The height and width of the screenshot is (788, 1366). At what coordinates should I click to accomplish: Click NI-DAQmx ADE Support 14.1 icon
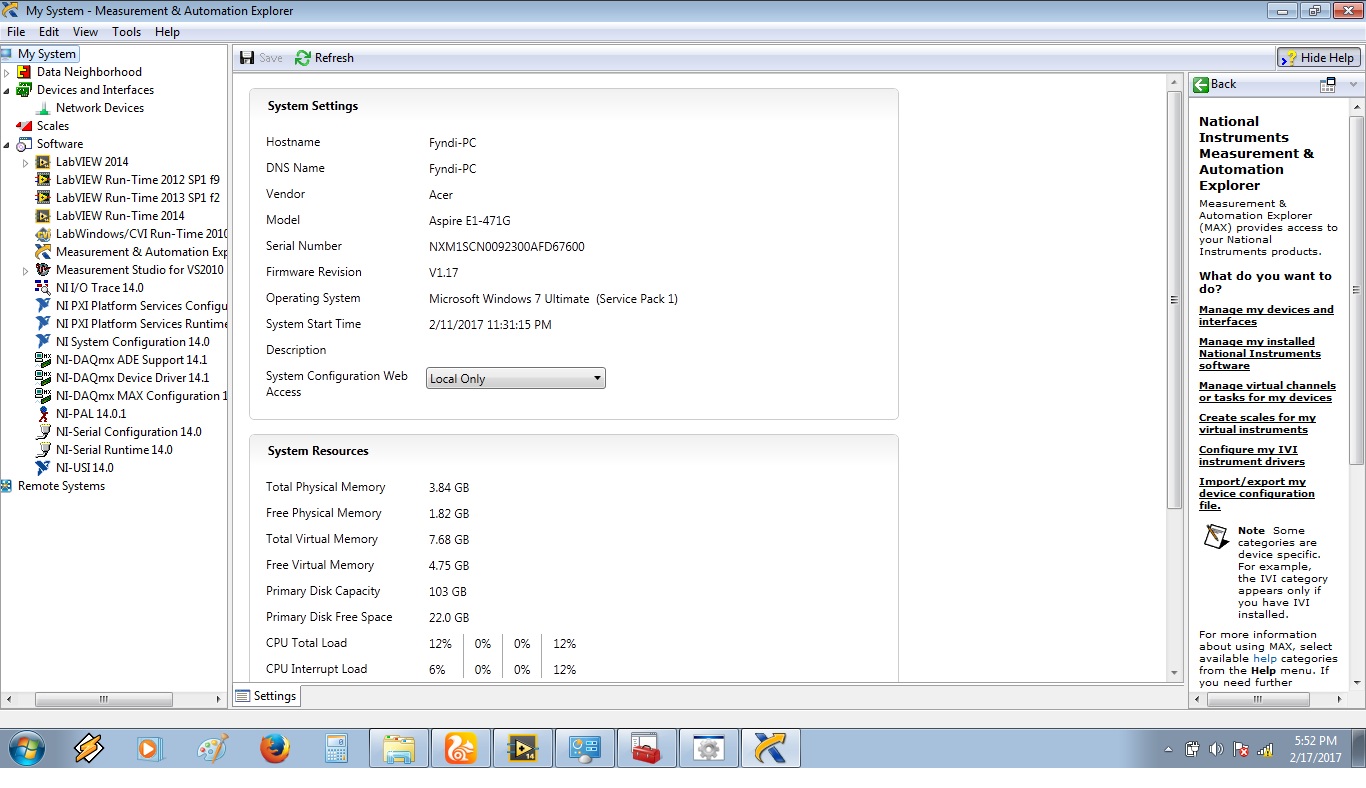43,360
